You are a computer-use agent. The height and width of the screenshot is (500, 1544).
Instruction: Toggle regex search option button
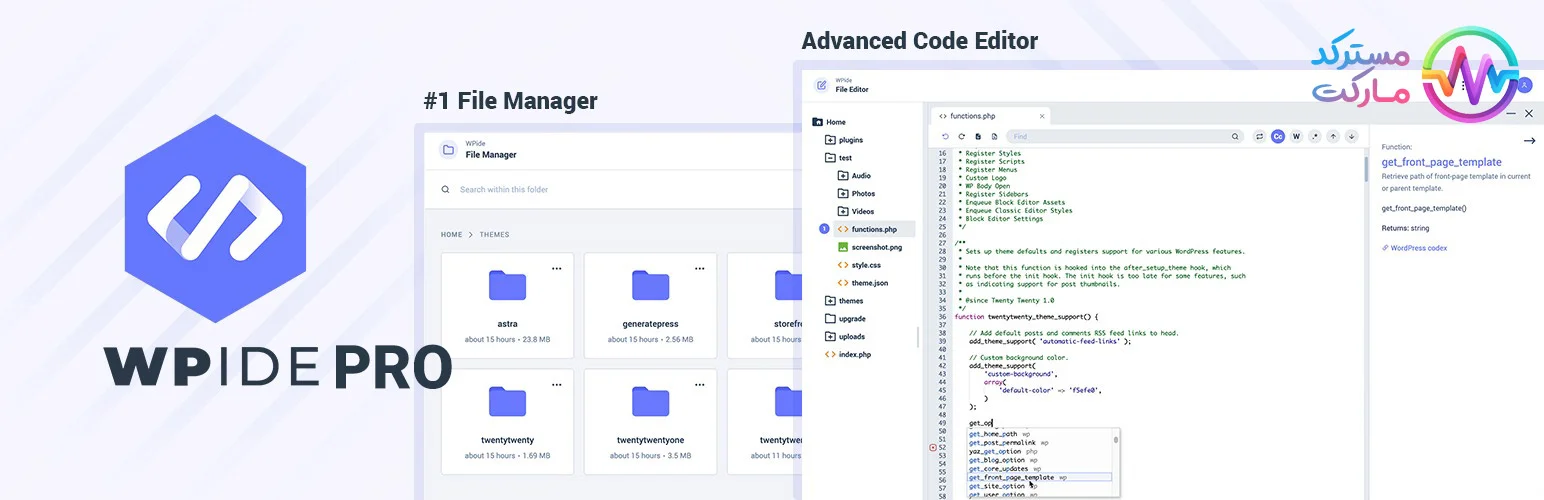pyautogui.click(x=1314, y=136)
